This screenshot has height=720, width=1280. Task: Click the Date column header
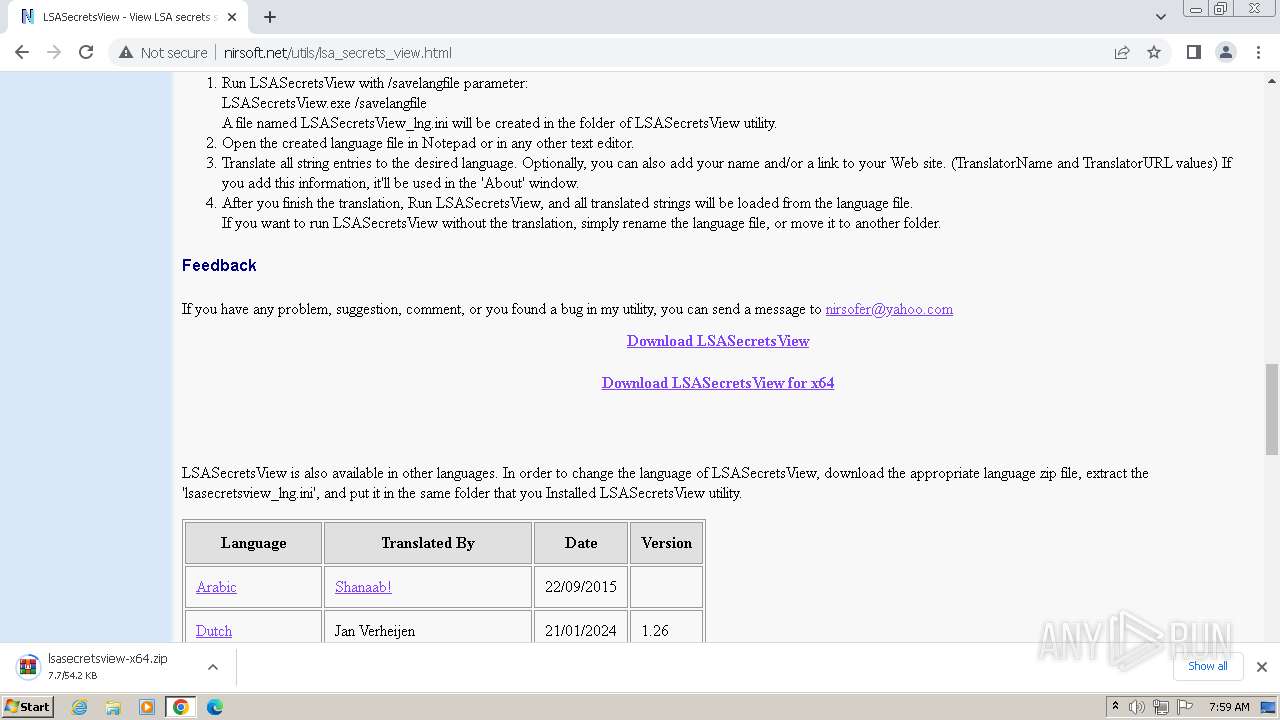[581, 543]
